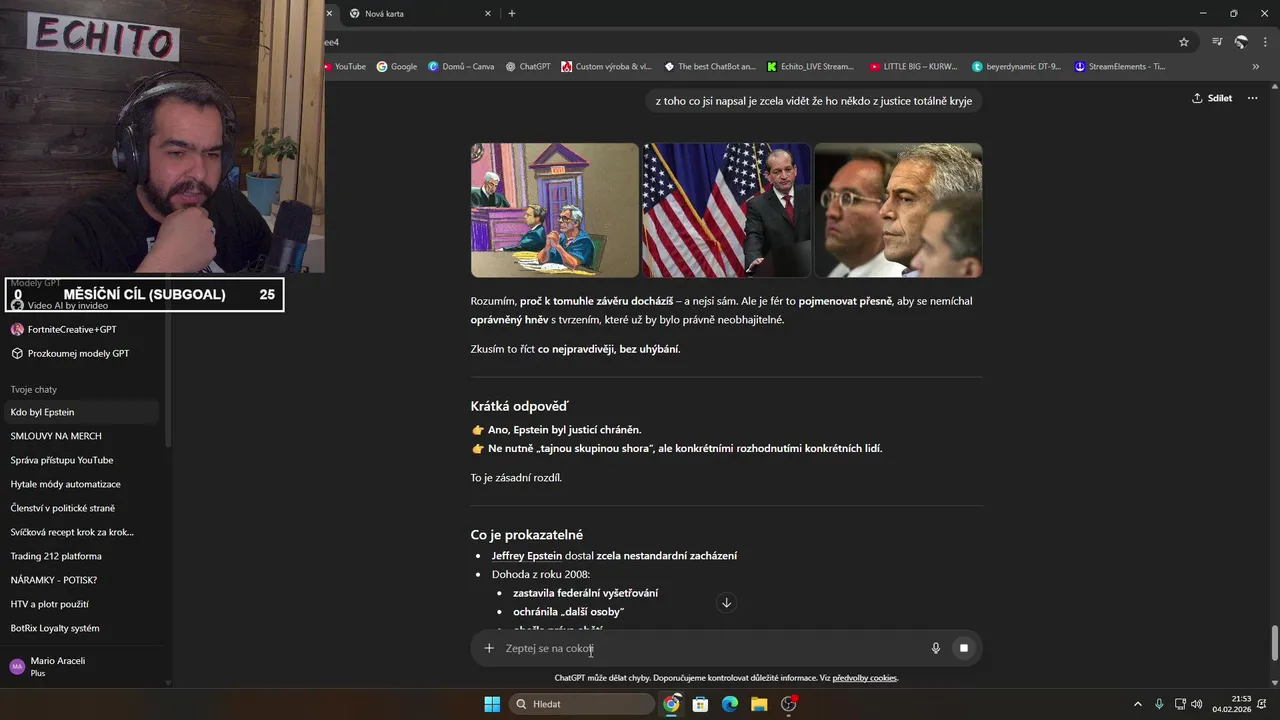This screenshot has height=720, width=1280.
Task: Click the page vertical scrollbar thumb
Action: click(x=1274, y=642)
